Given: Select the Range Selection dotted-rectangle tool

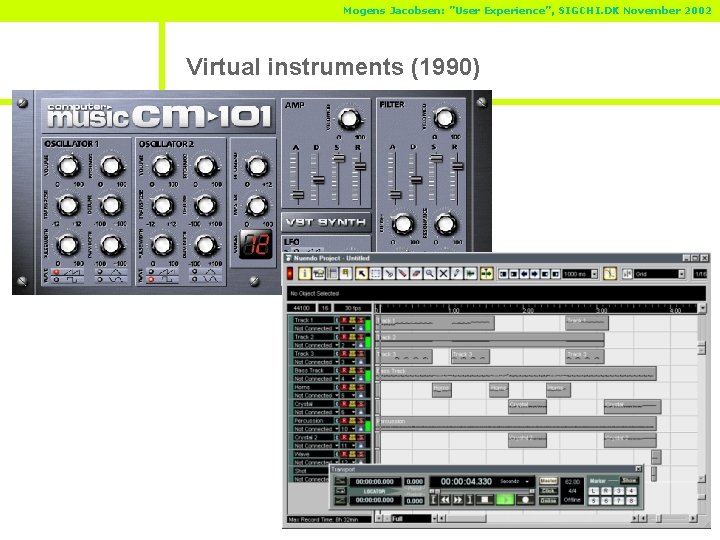Looking at the screenshot, I should pos(375,274).
